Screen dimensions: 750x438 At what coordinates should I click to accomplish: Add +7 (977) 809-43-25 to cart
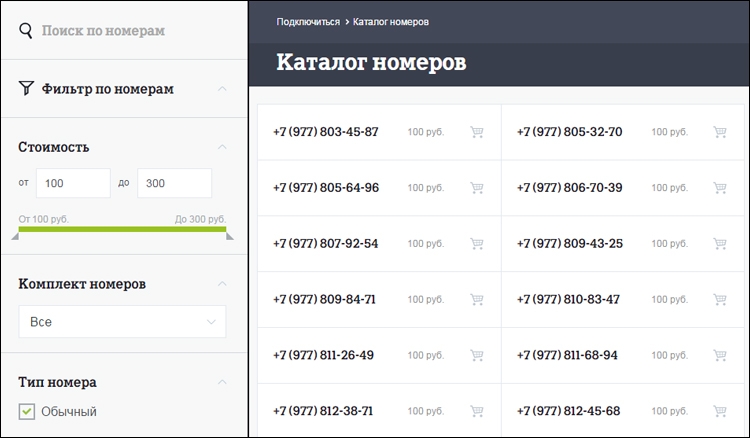[720, 244]
